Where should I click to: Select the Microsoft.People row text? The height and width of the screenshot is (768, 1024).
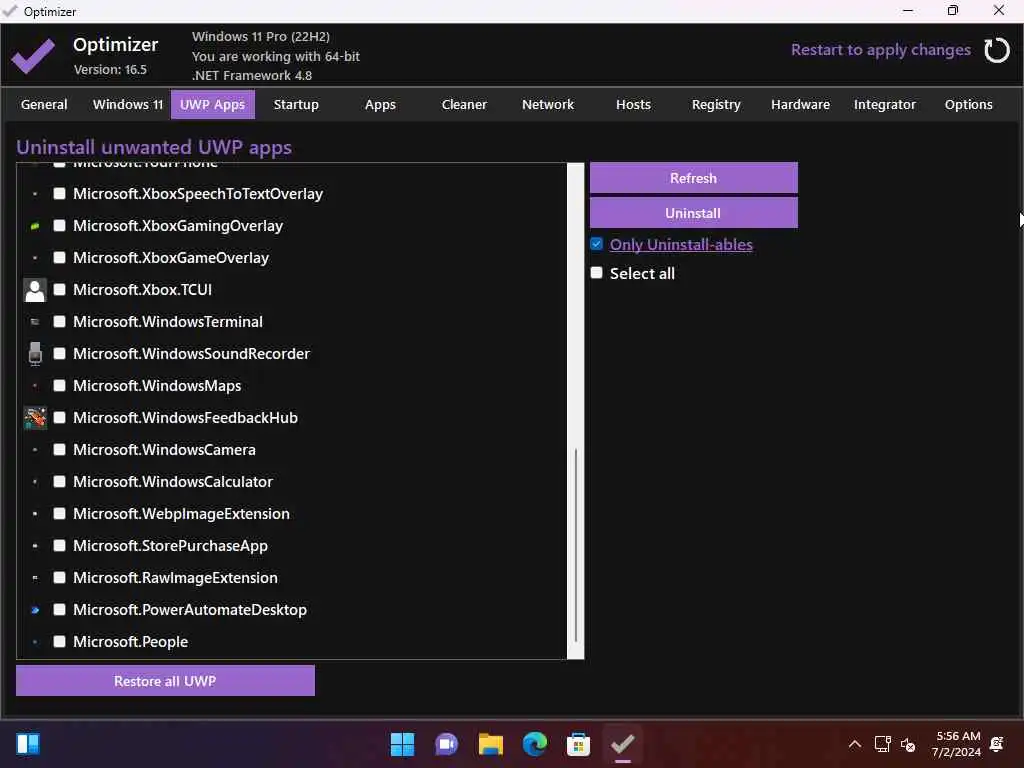pyautogui.click(x=131, y=642)
